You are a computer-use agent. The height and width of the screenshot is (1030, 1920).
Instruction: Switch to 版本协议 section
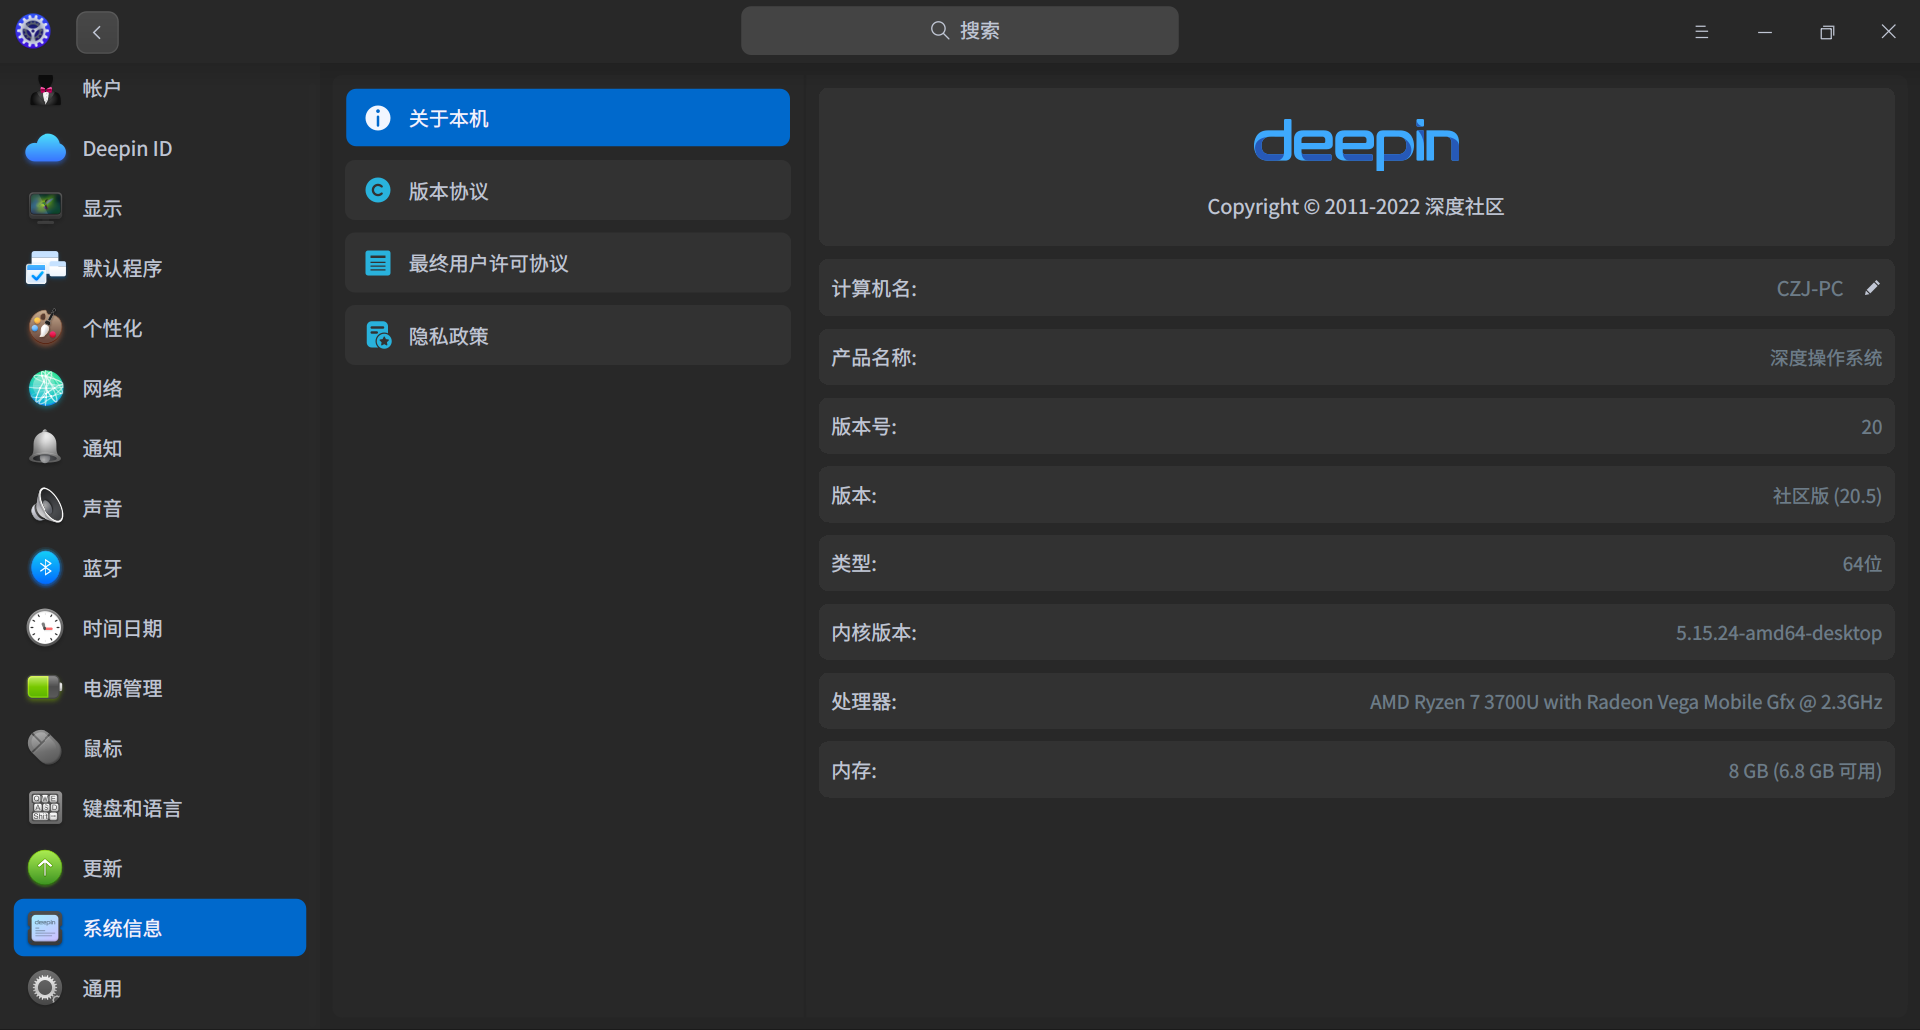pos(567,190)
